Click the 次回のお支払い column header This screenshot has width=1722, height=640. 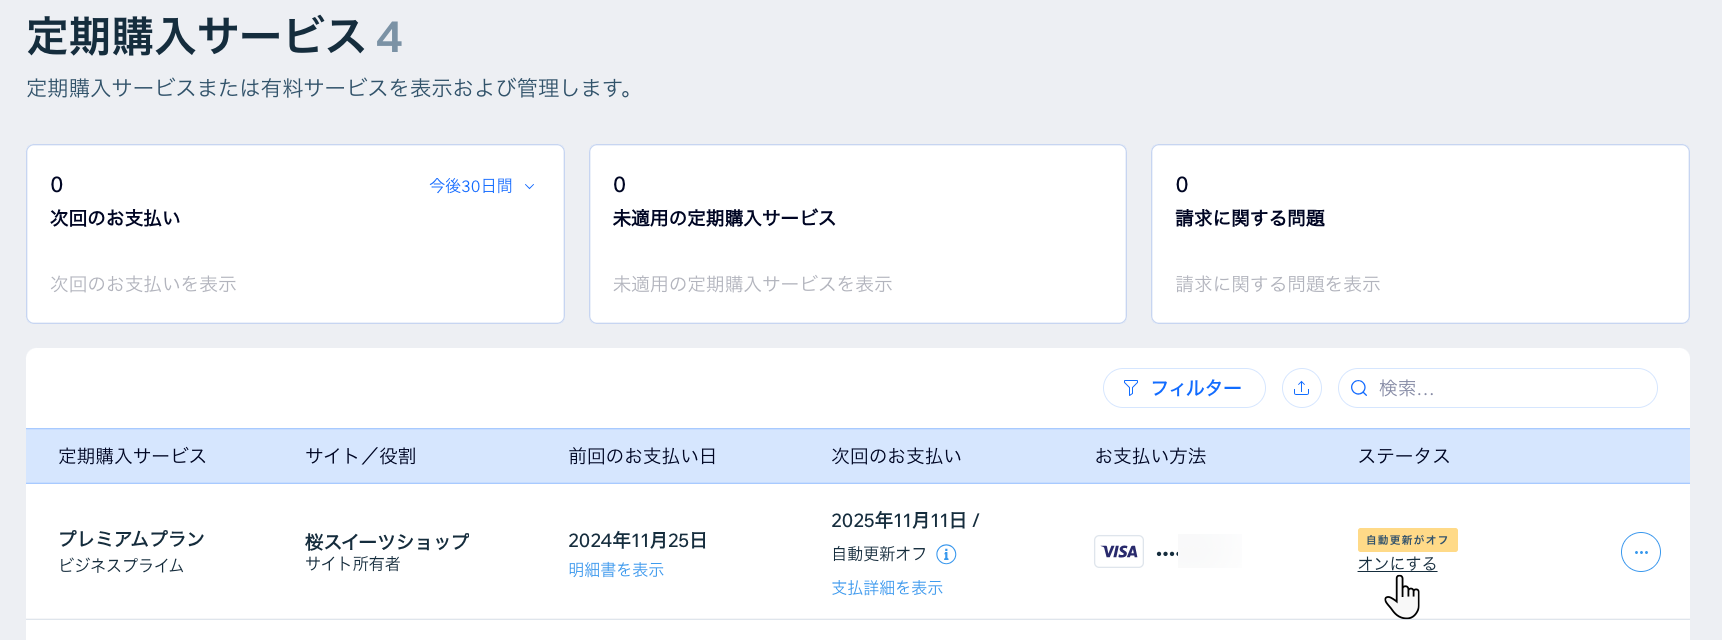click(x=895, y=455)
